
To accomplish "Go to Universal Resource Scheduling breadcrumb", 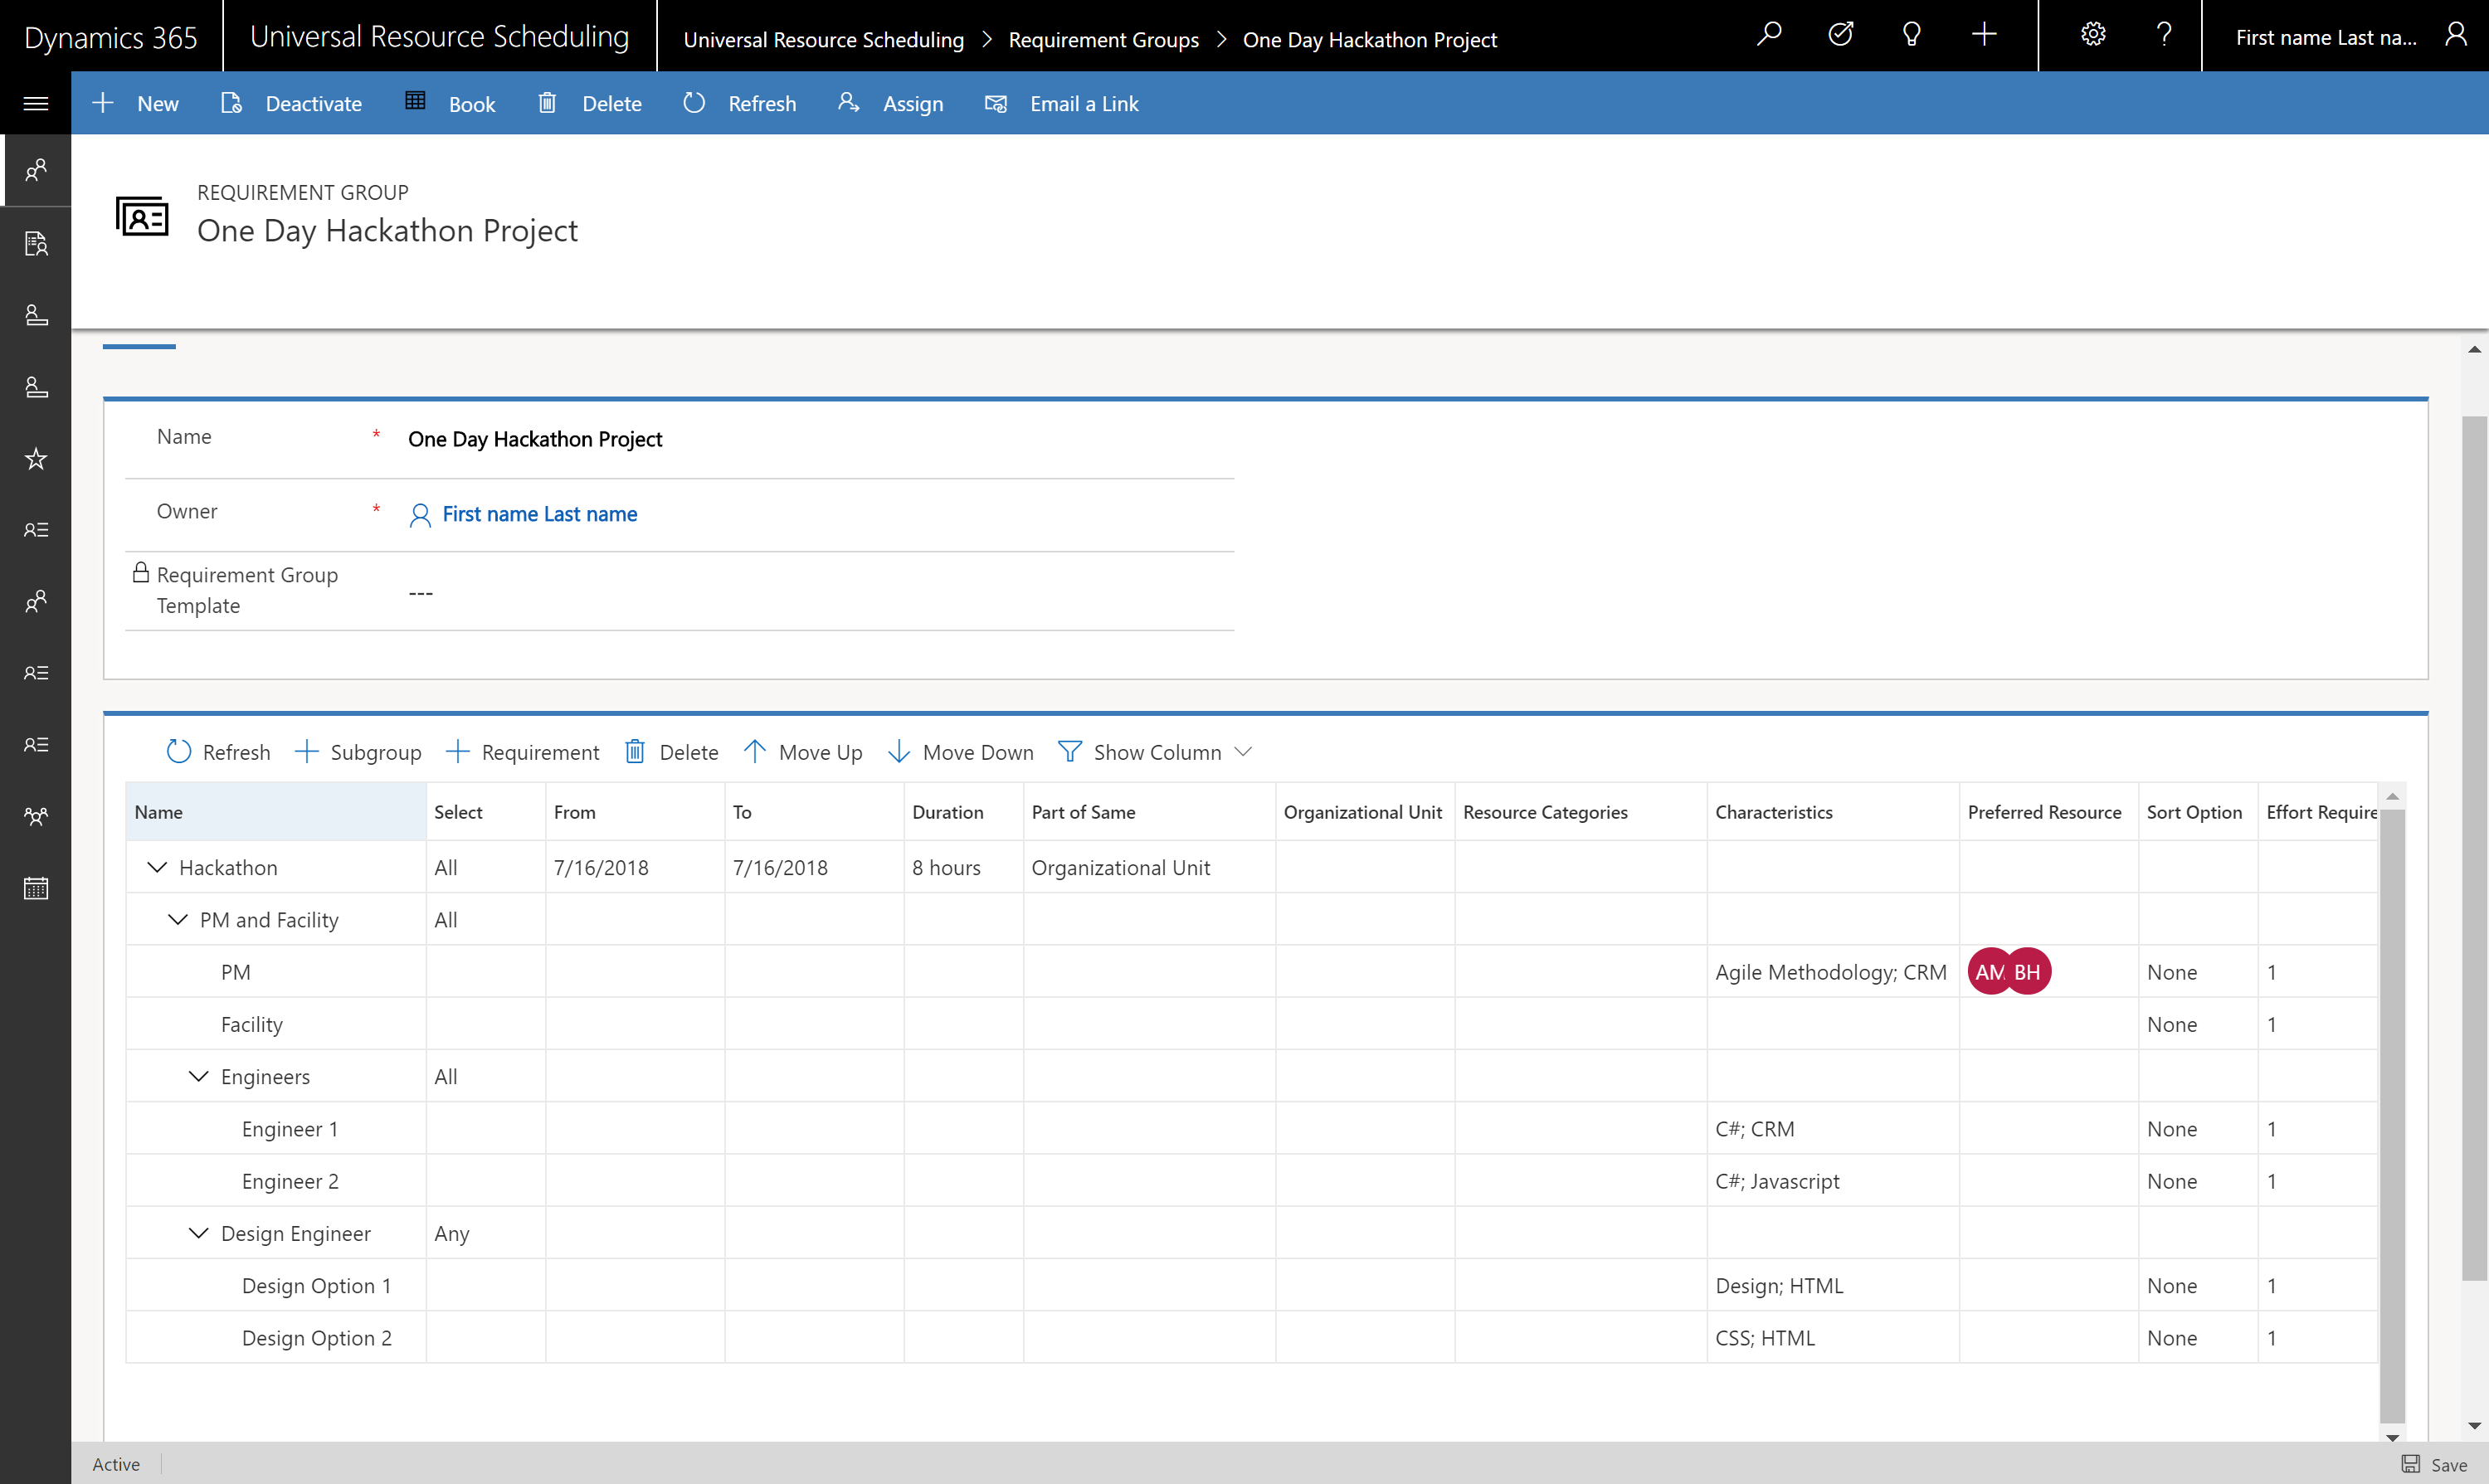I will pyautogui.click(x=823, y=40).
